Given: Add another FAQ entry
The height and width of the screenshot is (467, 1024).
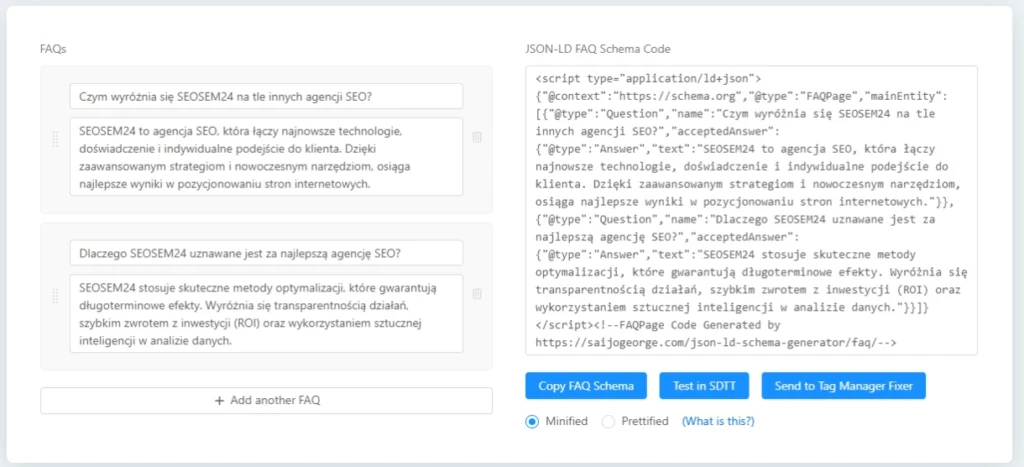Looking at the screenshot, I should pyautogui.click(x=266, y=400).
